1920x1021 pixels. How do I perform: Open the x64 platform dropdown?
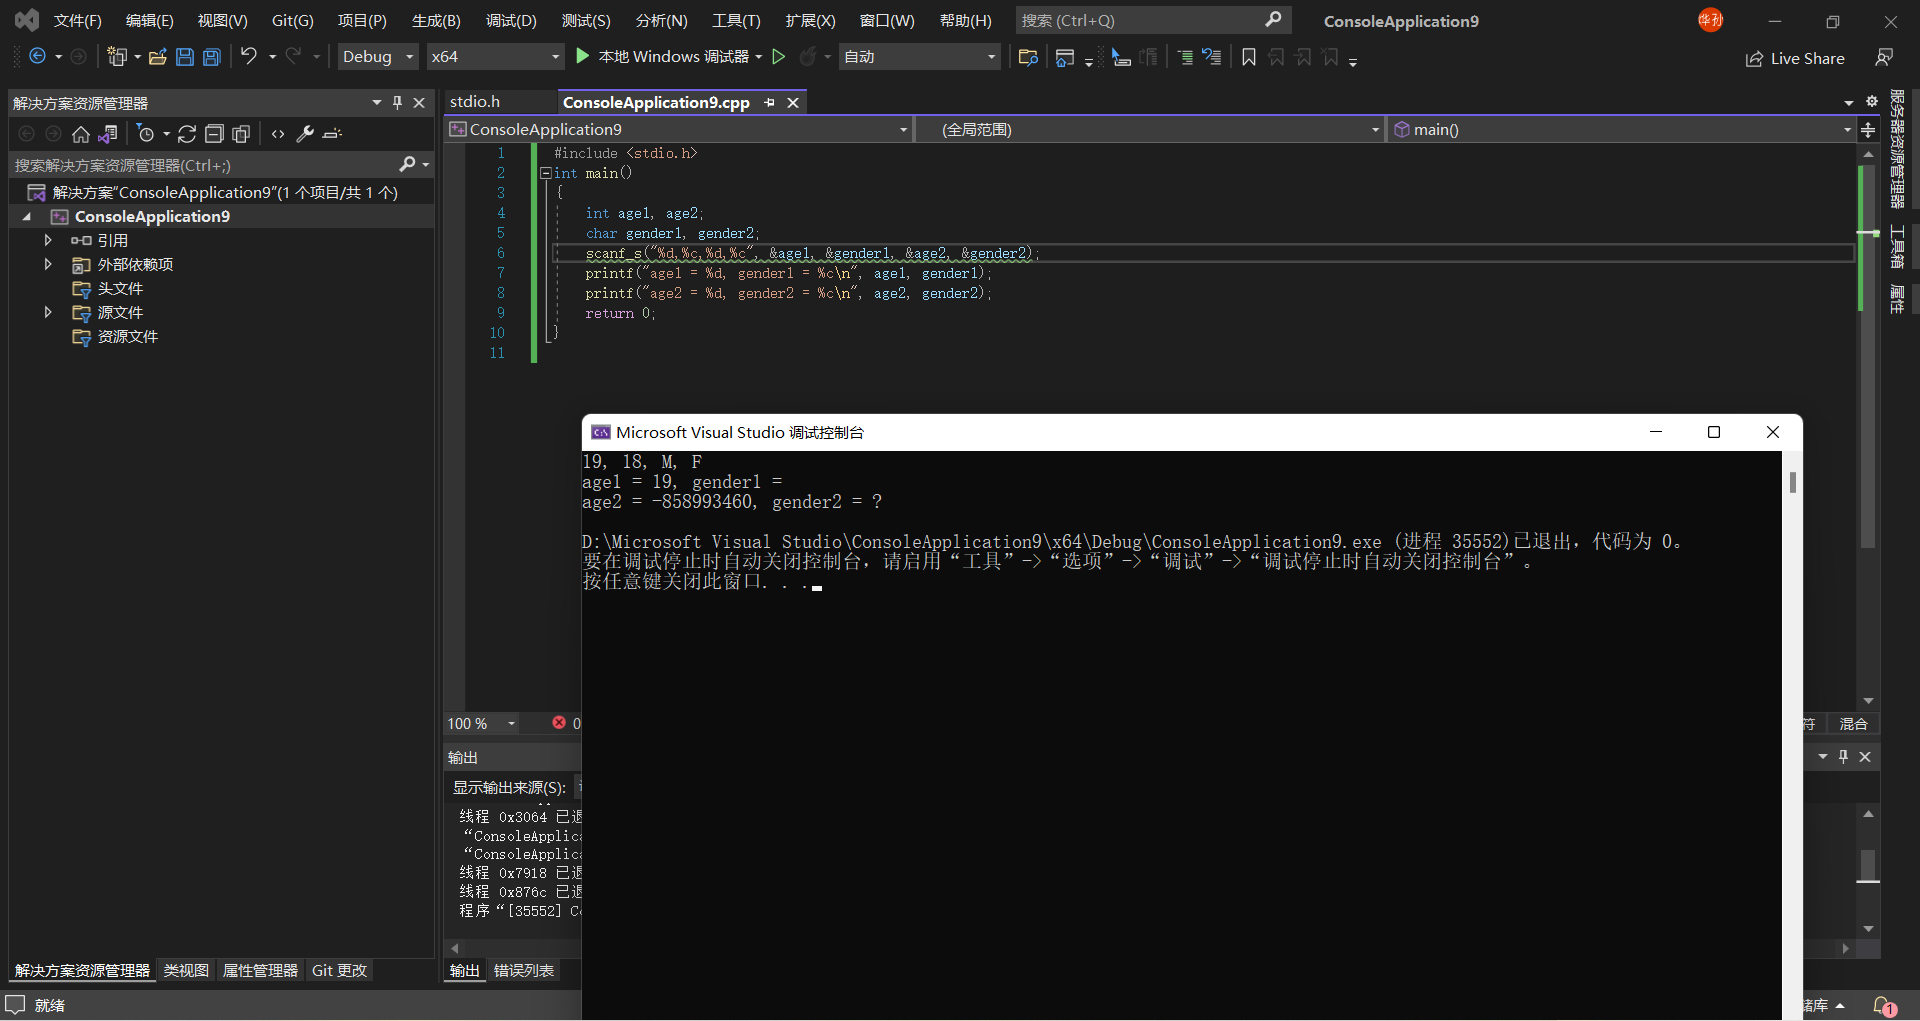click(495, 57)
